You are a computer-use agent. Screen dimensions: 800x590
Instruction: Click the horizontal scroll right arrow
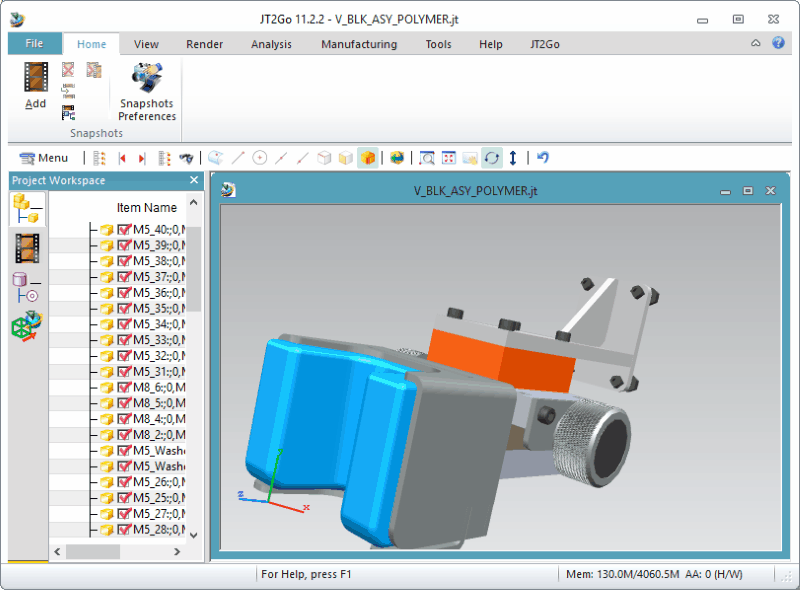(177, 552)
